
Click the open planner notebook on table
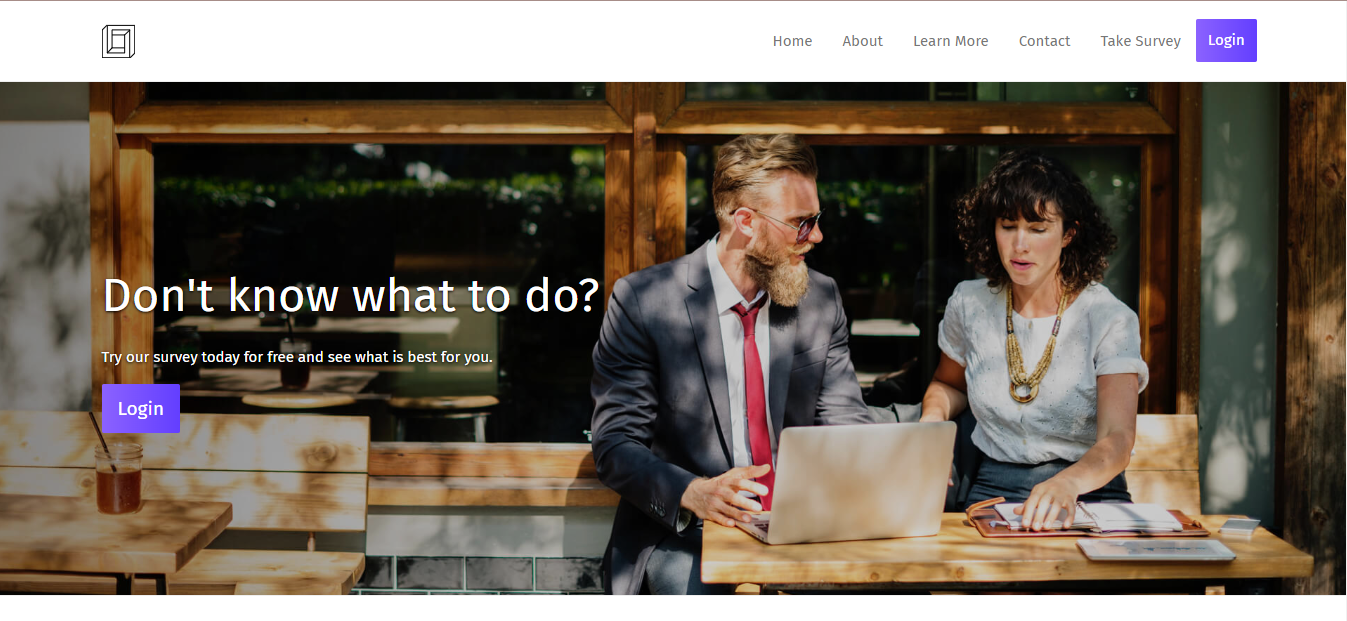coord(1085,516)
